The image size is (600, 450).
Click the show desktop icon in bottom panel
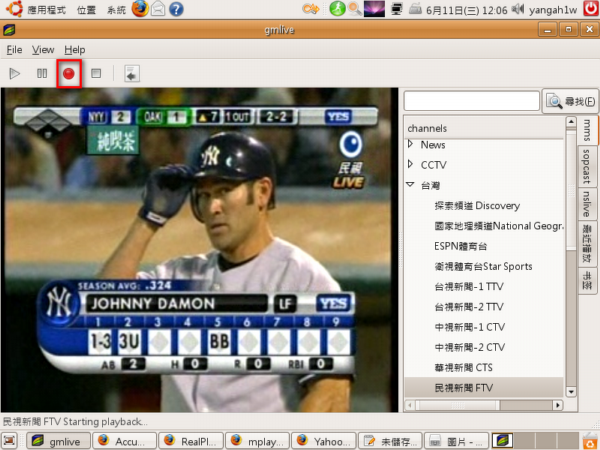pyautogui.click(x=10, y=441)
